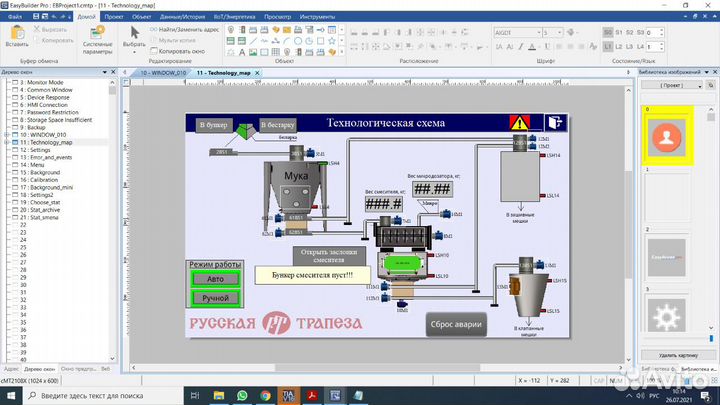Select library image 3 gear thumbnail
Image resolution: width=720 pixels, height=405 pixels.
(x=667, y=316)
